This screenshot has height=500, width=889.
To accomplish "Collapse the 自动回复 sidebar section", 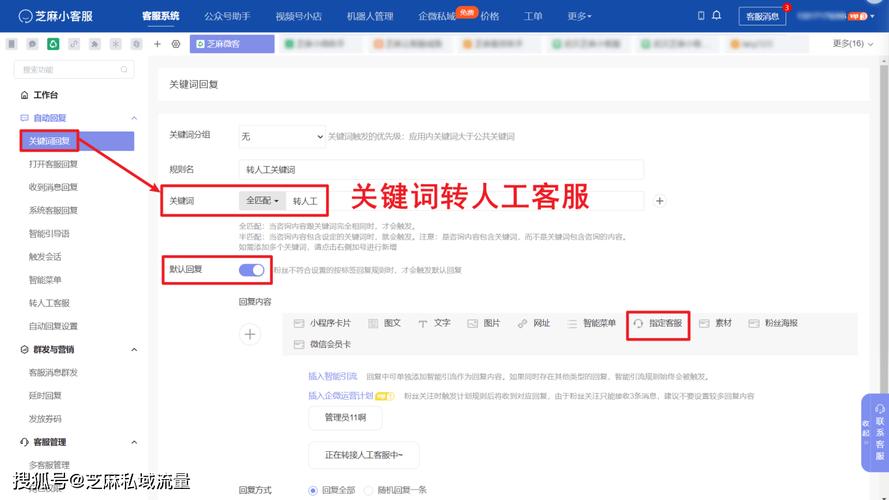I will [134, 118].
